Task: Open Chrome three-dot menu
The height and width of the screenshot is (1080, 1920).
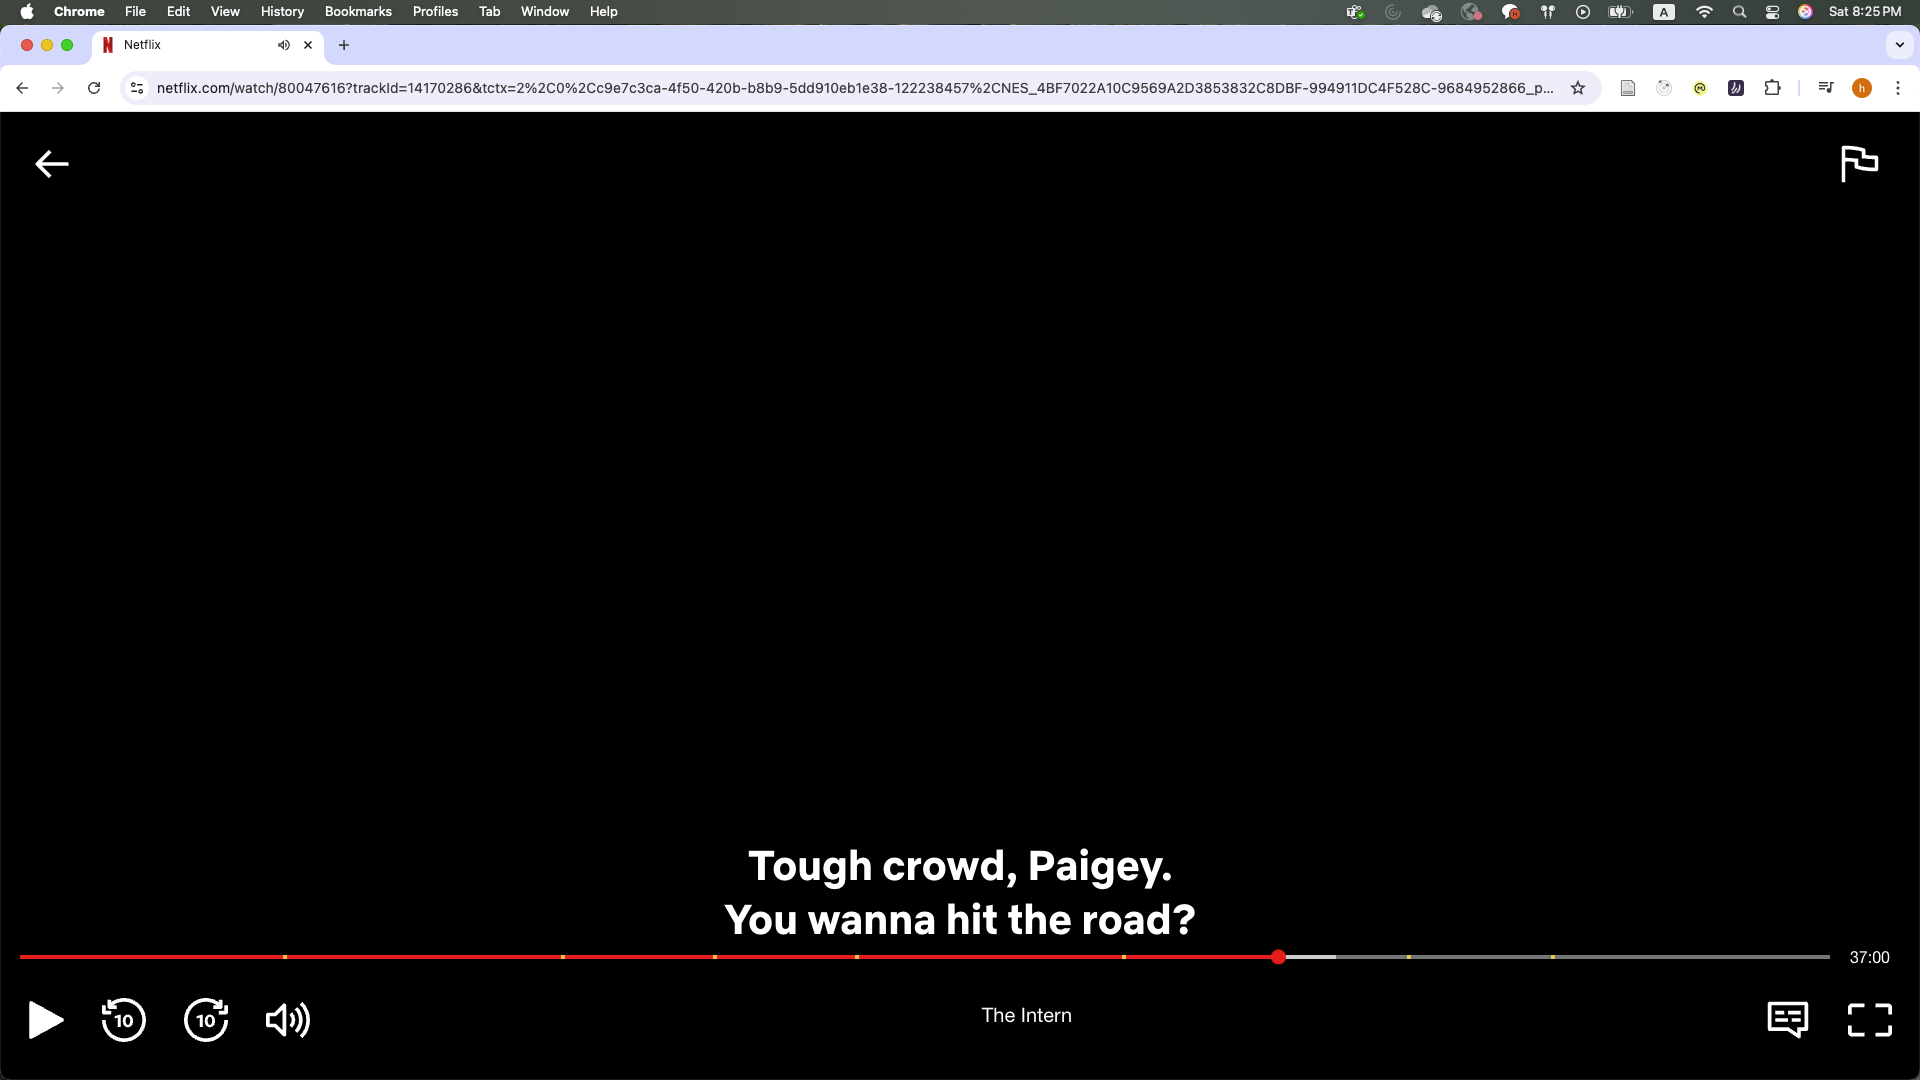Action: tap(1897, 88)
